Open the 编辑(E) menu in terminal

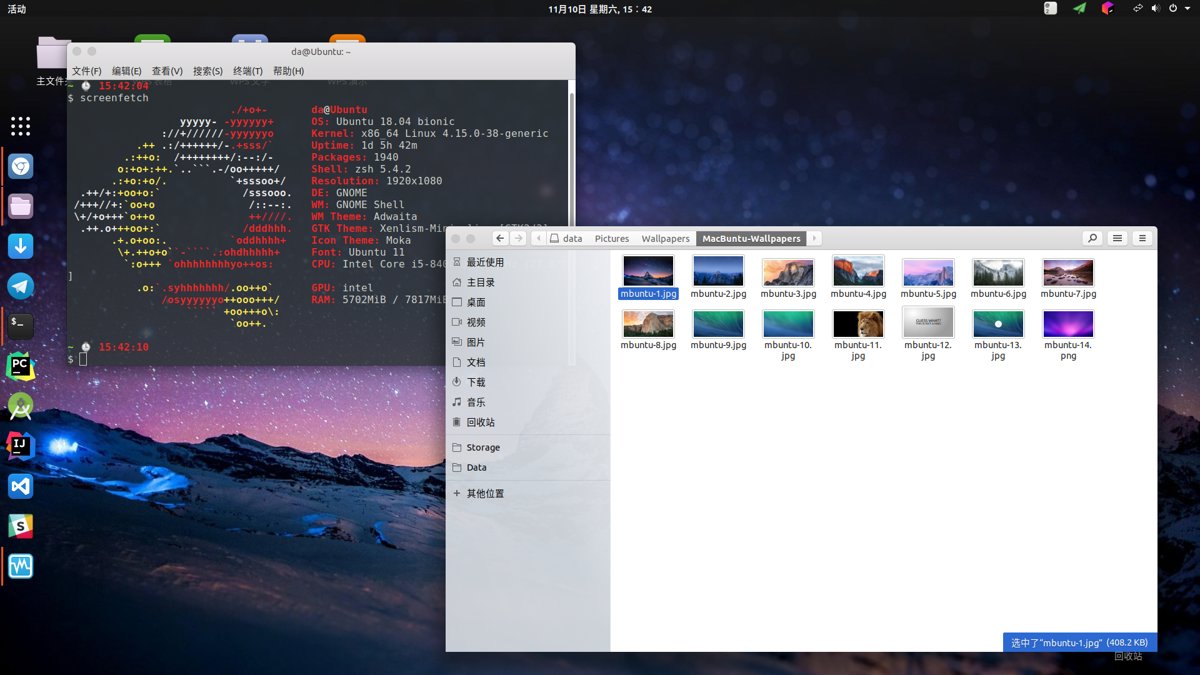pos(127,71)
